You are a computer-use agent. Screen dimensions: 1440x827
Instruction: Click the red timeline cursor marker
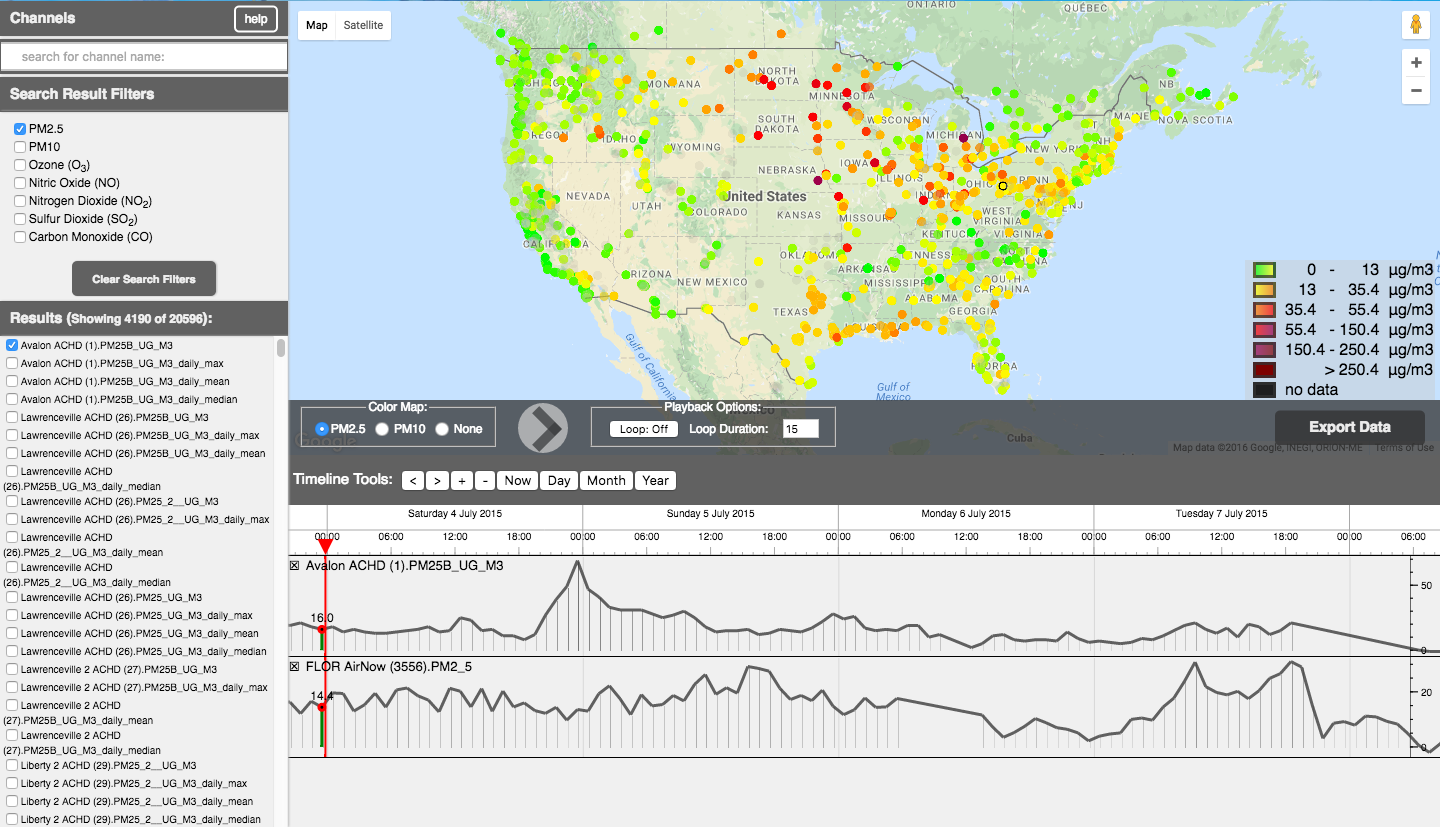tap(325, 545)
